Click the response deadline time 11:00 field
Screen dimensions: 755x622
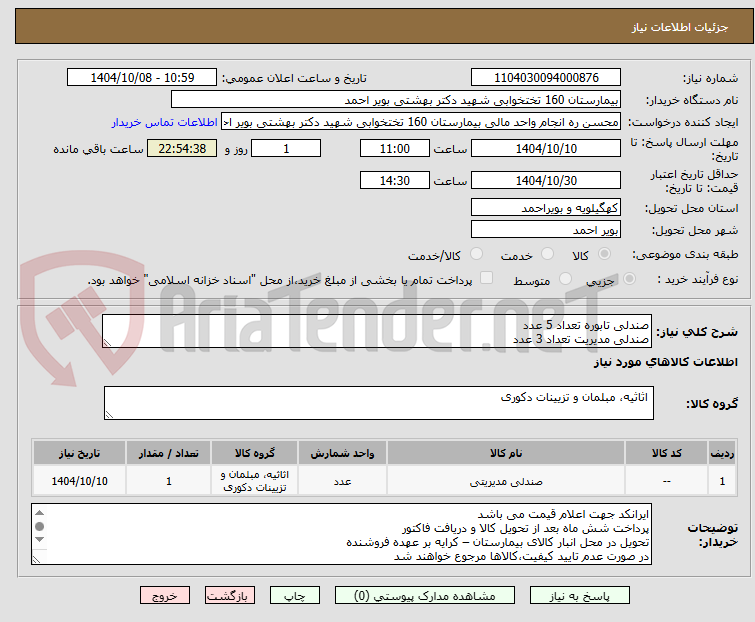click(395, 148)
